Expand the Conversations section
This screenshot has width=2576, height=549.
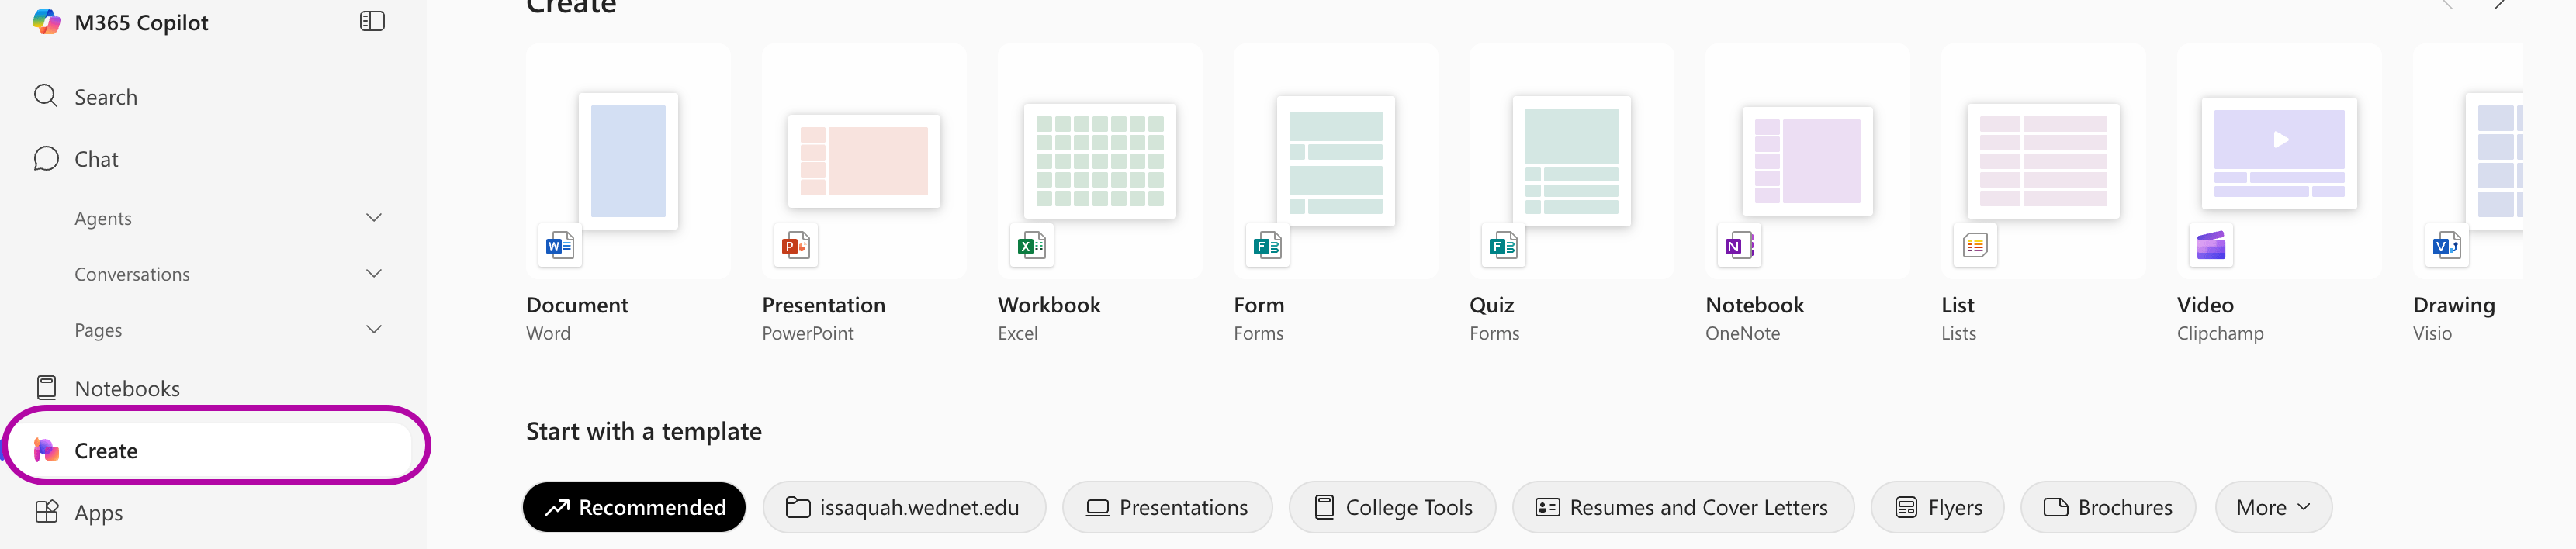pyautogui.click(x=374, y=274)
